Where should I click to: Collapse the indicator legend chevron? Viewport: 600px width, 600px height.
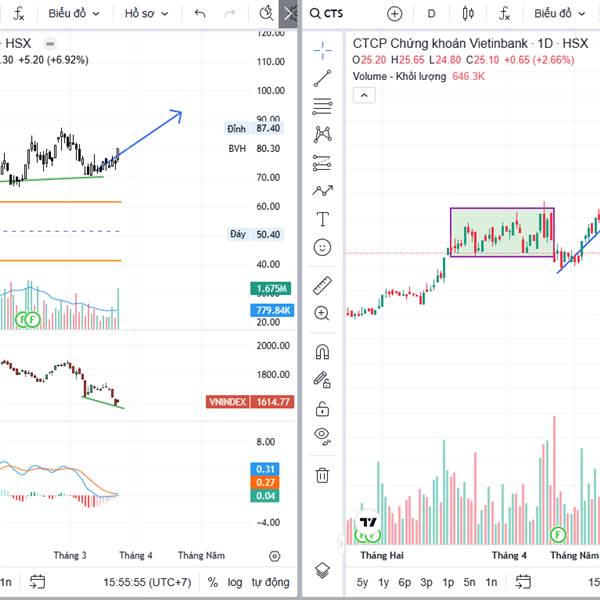point(364,95)
